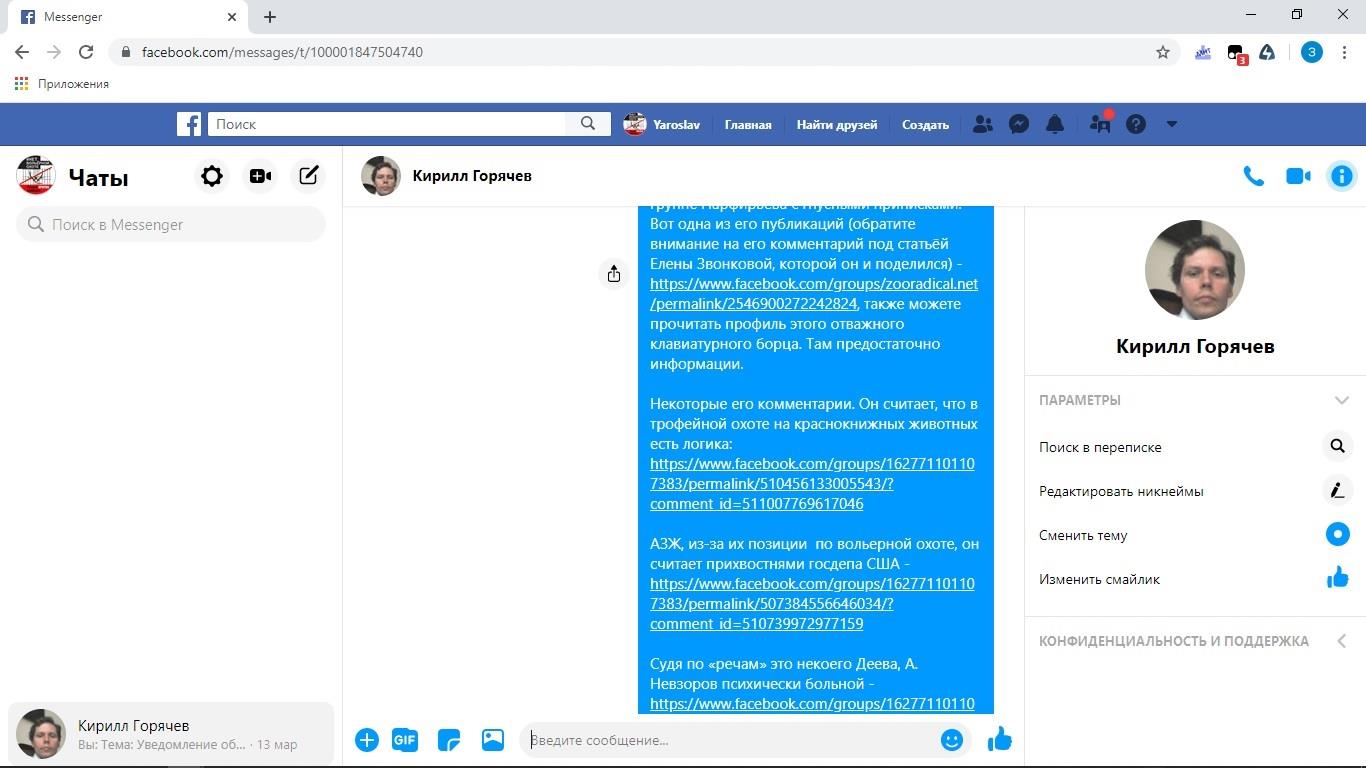
Task: Open the notifications bell icon
Action: click(1055, 124)
